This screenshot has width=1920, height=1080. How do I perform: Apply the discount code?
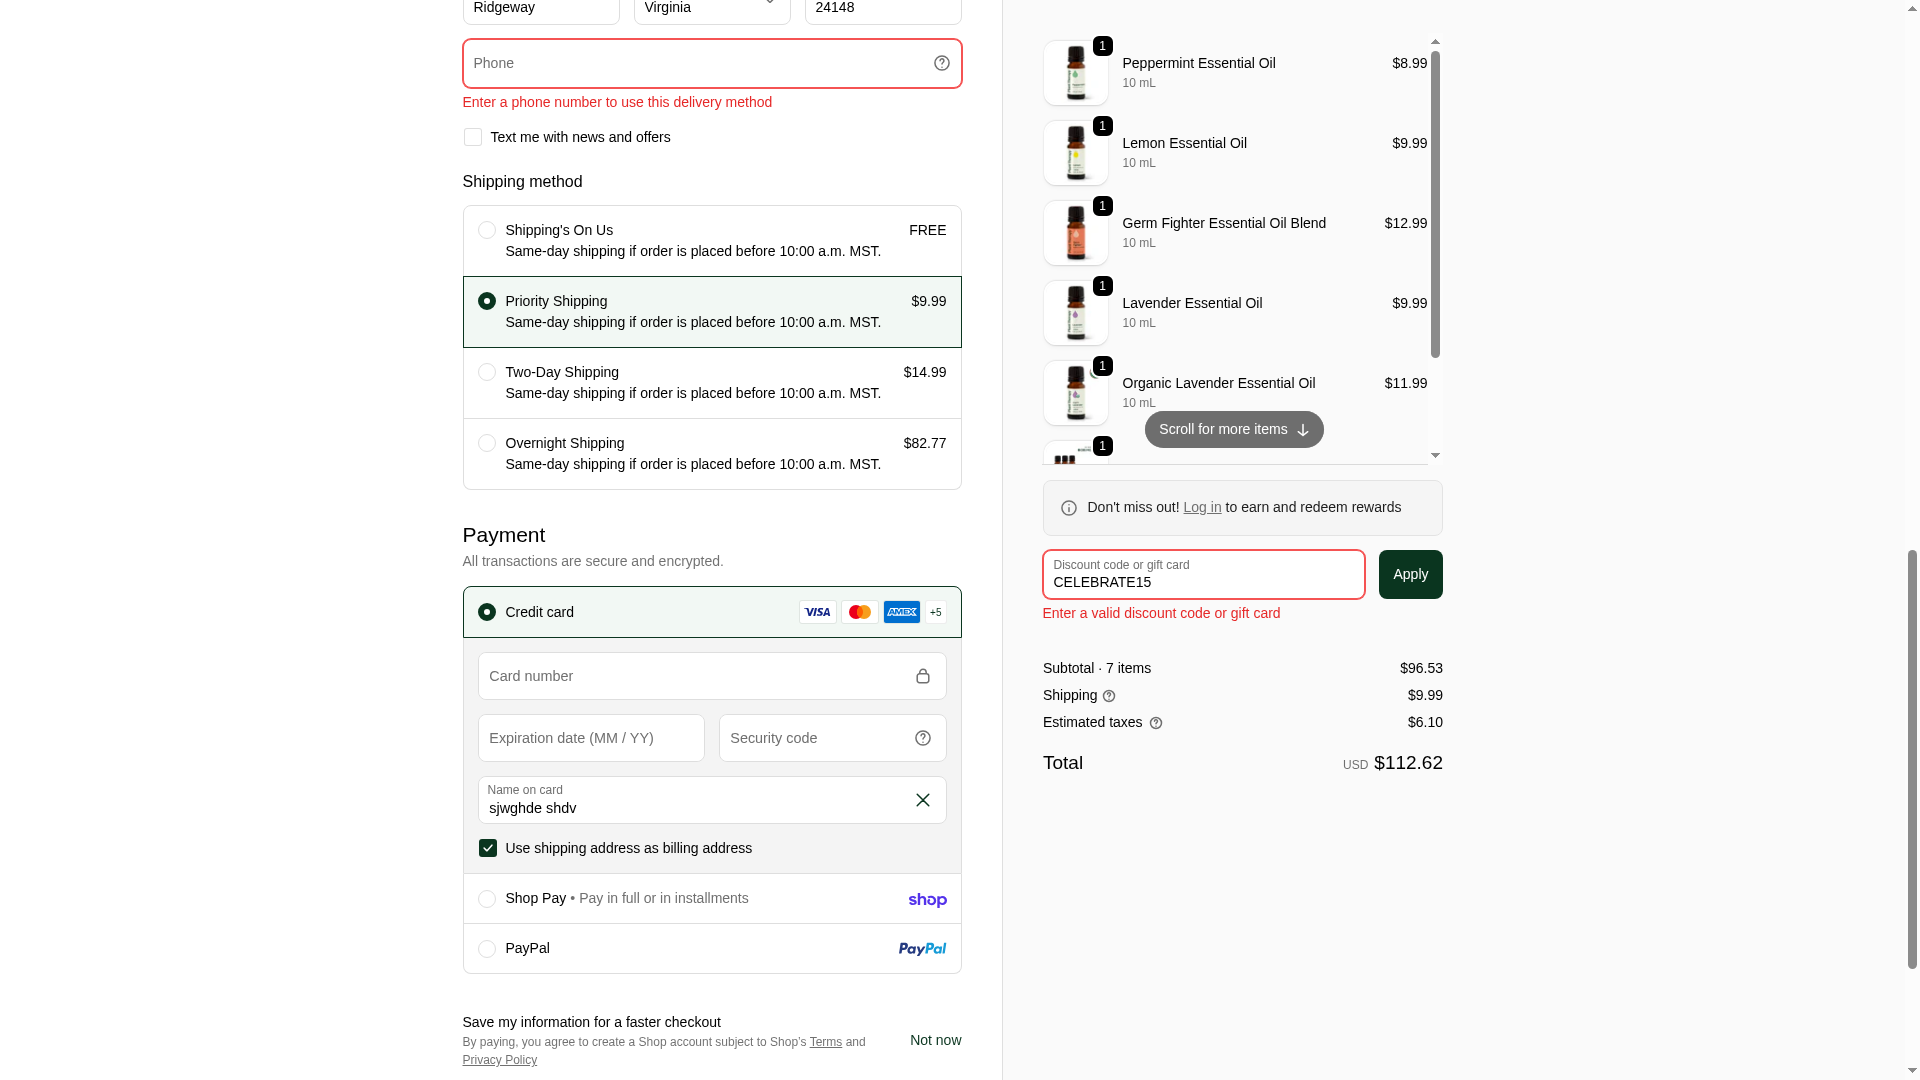1410,574
